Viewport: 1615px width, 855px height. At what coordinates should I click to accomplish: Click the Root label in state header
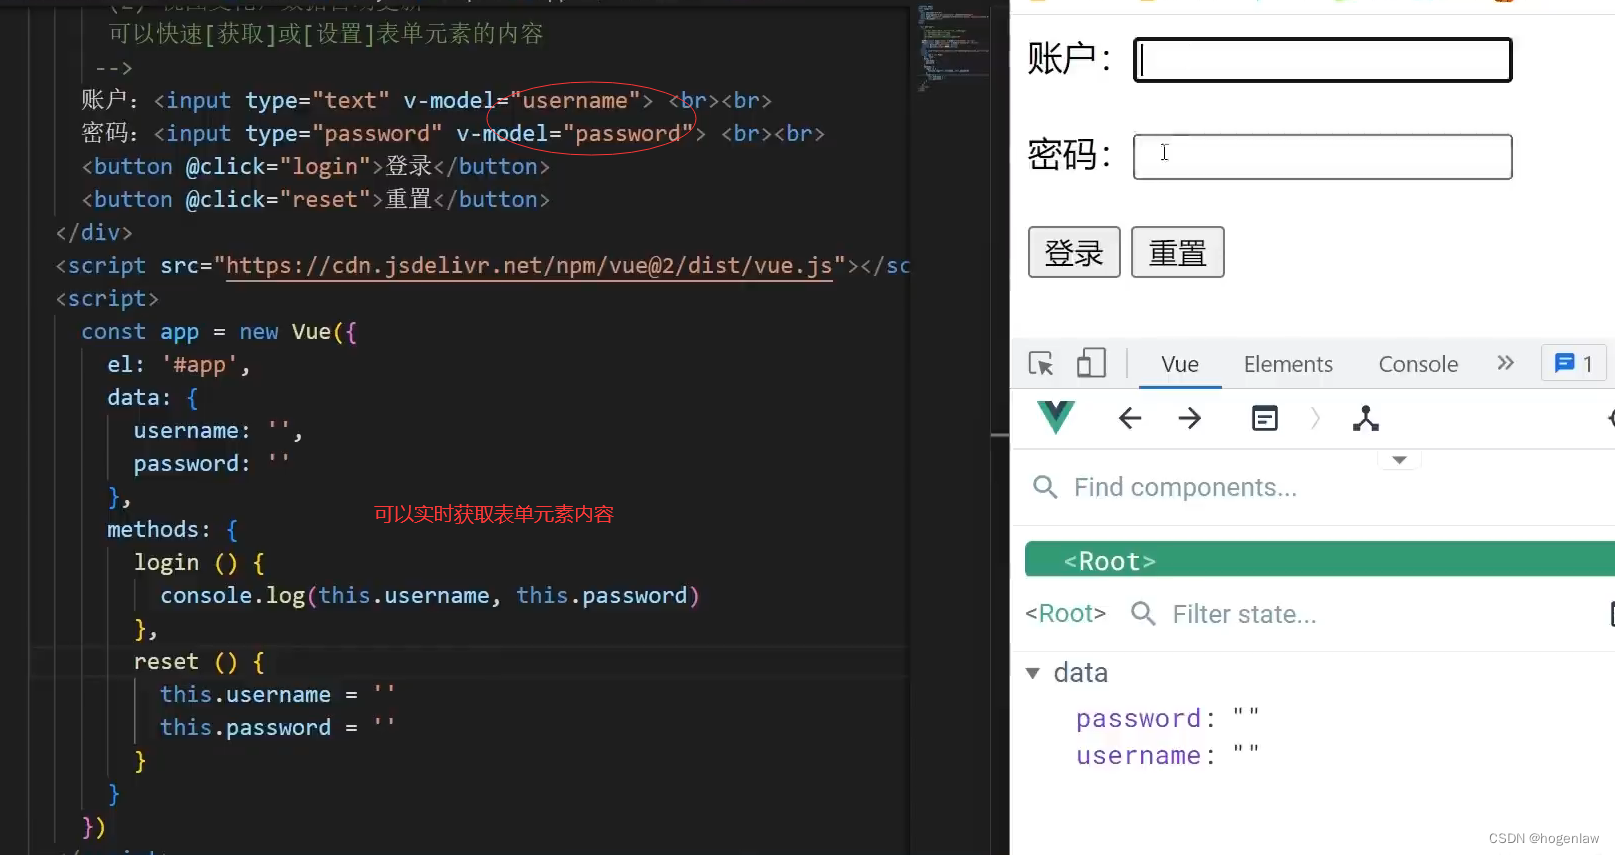point(1066,613)
